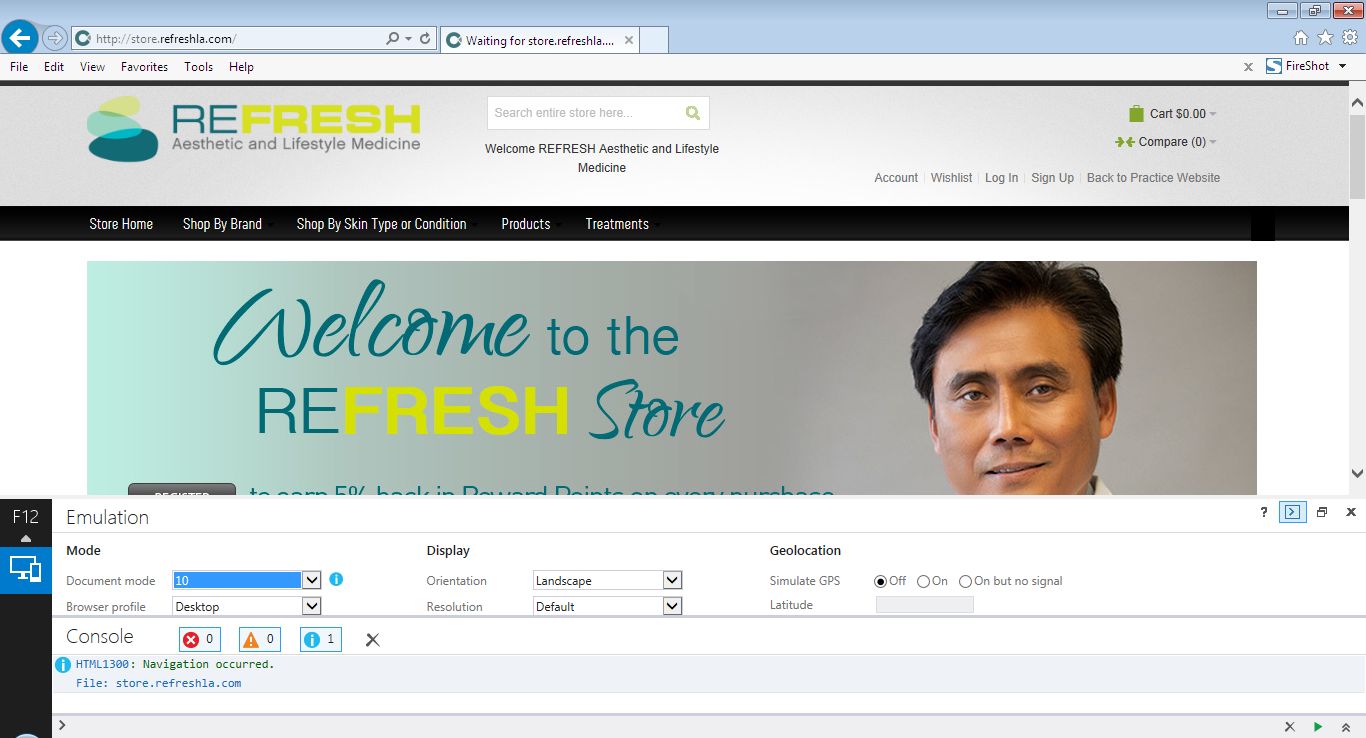Open the browser Tools gear icon

(x=1350, y=38)
